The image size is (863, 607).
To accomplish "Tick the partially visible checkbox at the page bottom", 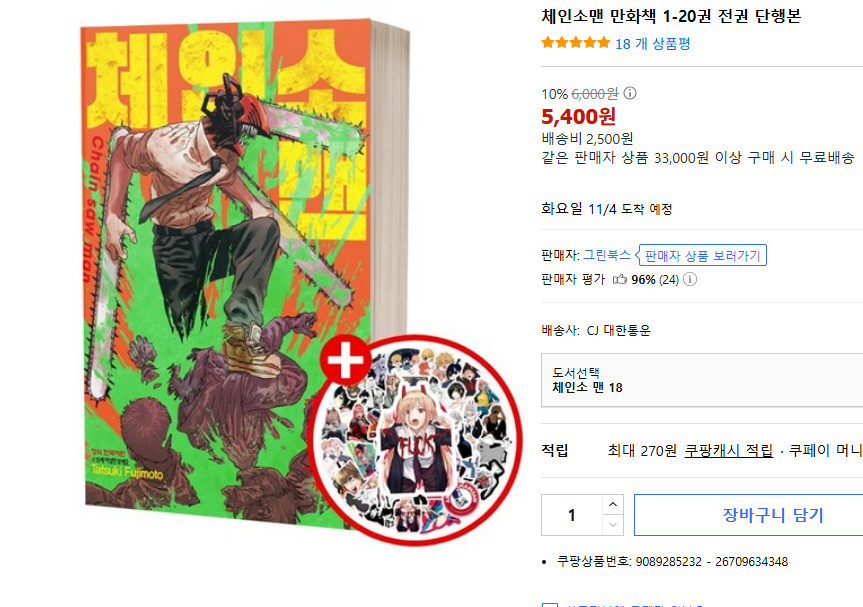I will pyautogui.click(x=550, y=605).
